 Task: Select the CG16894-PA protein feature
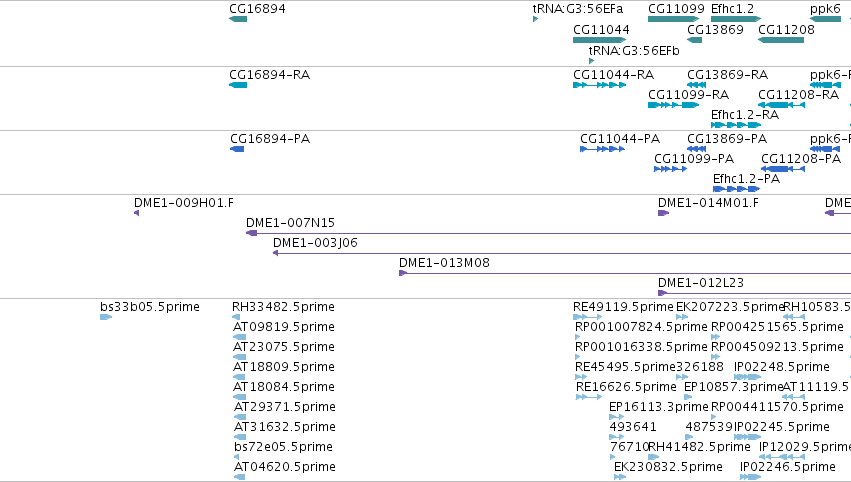coord(237,149)
